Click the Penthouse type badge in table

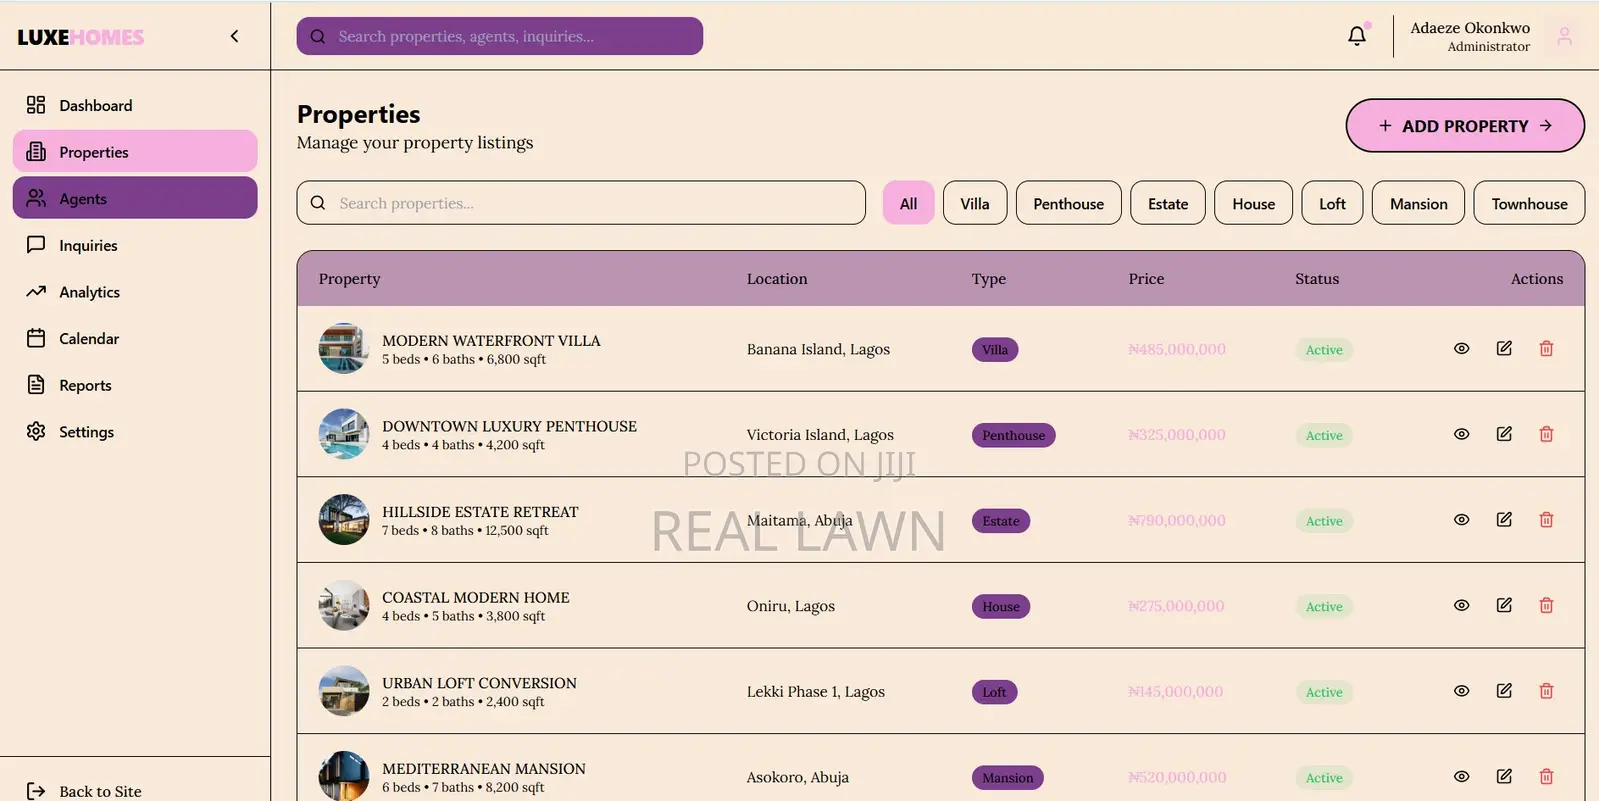pos(1013,435)
